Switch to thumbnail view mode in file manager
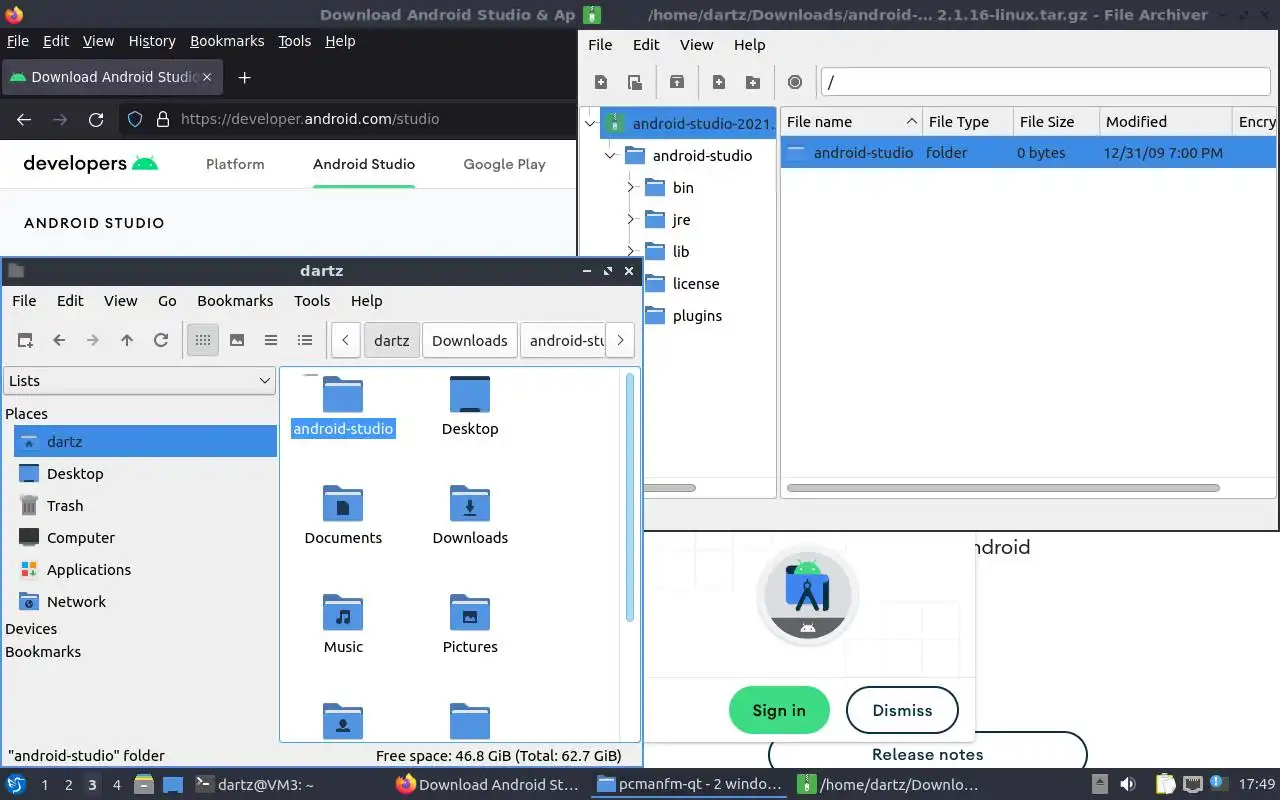Viewport: 1280px width, 800px height. tap(237, 340)
